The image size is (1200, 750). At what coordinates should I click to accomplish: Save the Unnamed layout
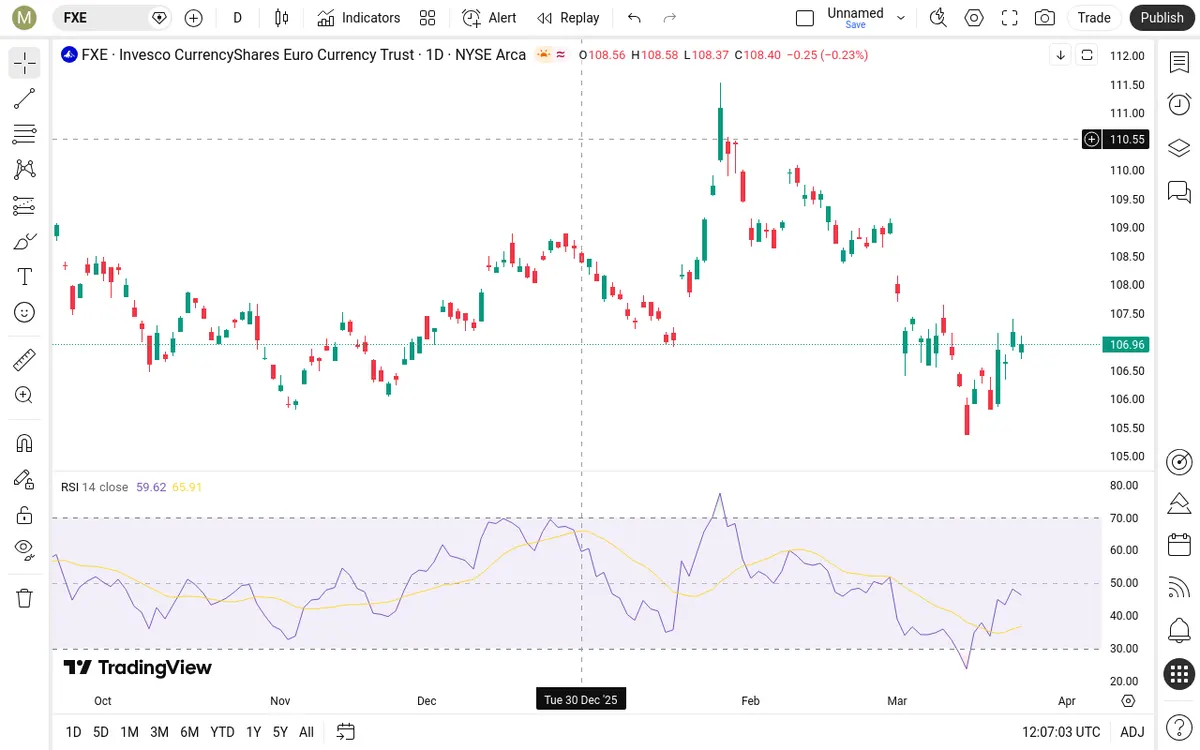pos(855,25)
